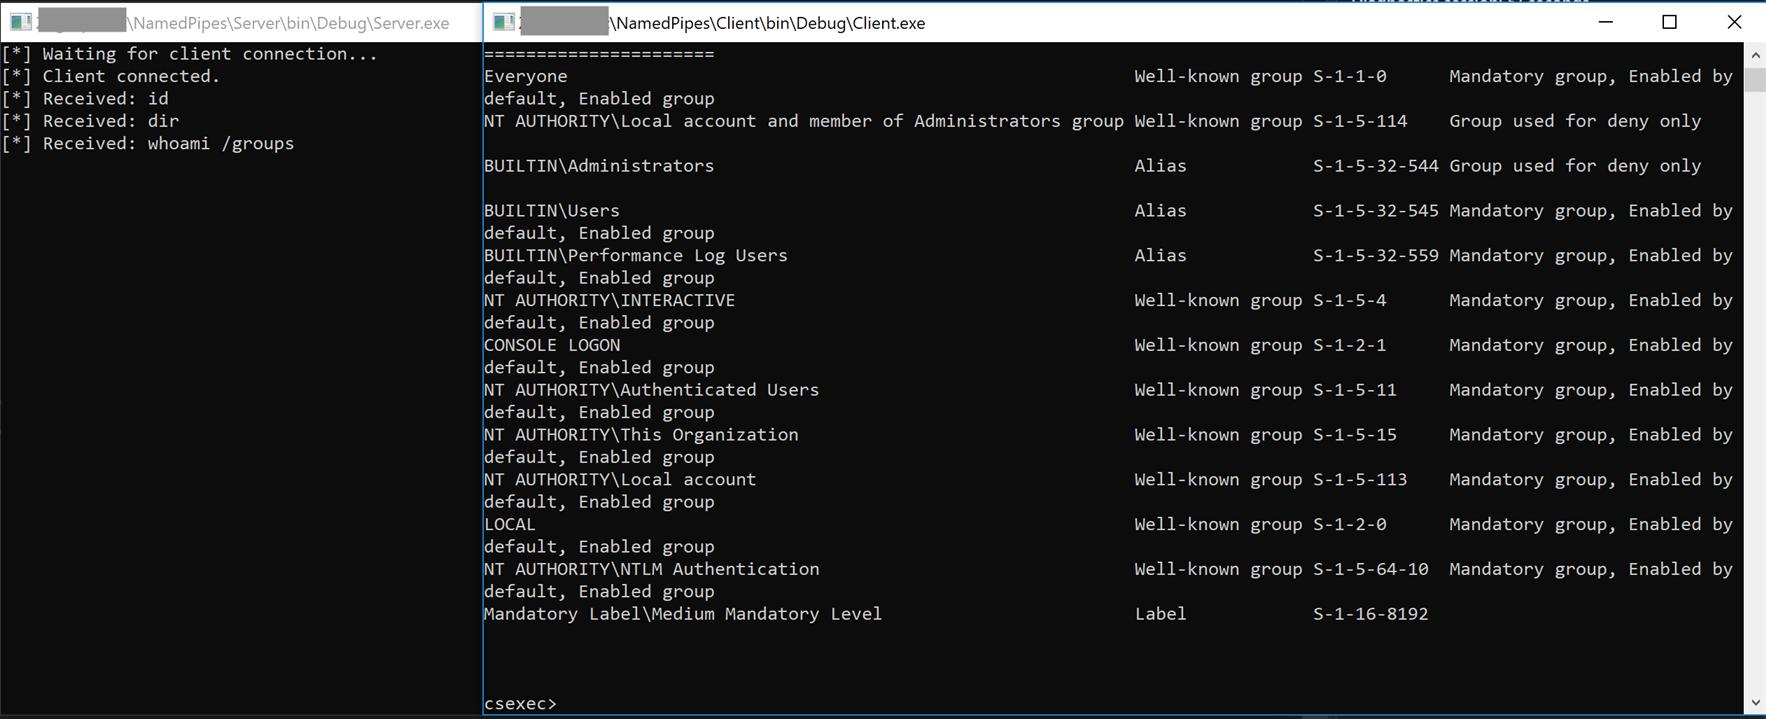Click the csexec> prompt in Client window
The height and width of the screenshot is (719, 1766).
point(520,703)
